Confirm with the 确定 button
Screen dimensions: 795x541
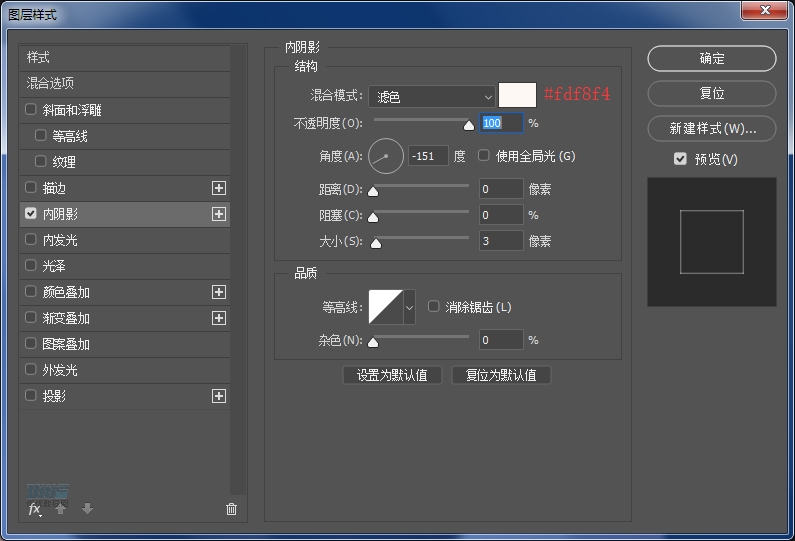712,59
